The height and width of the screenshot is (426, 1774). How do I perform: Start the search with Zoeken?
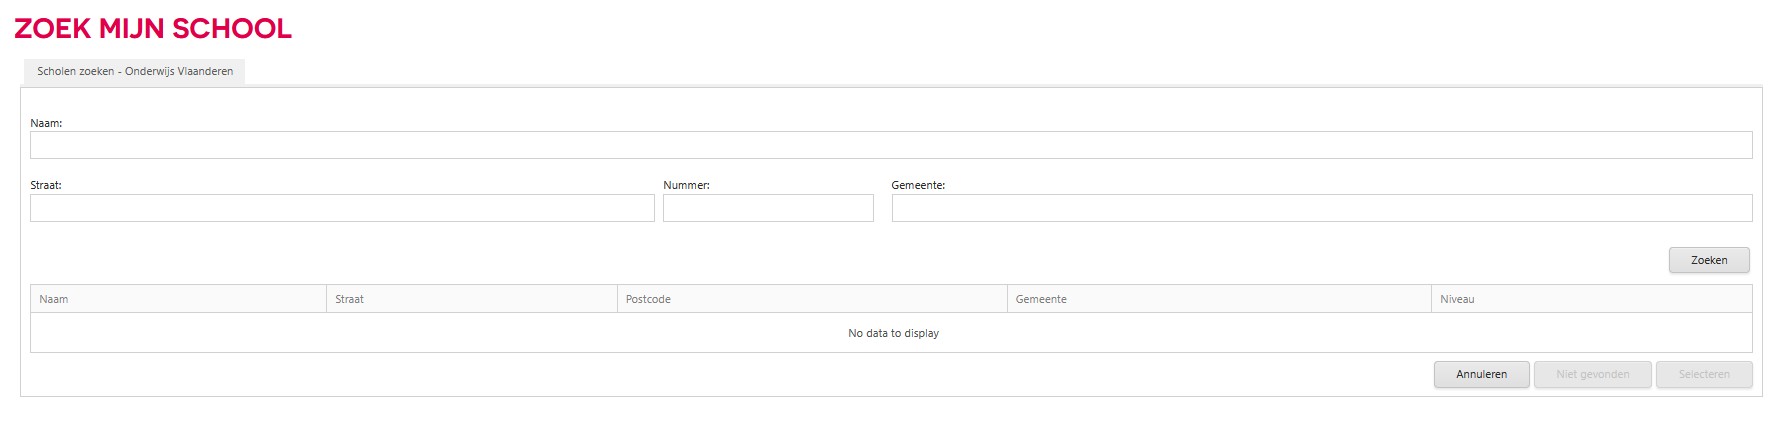(x=1709, y=260)
